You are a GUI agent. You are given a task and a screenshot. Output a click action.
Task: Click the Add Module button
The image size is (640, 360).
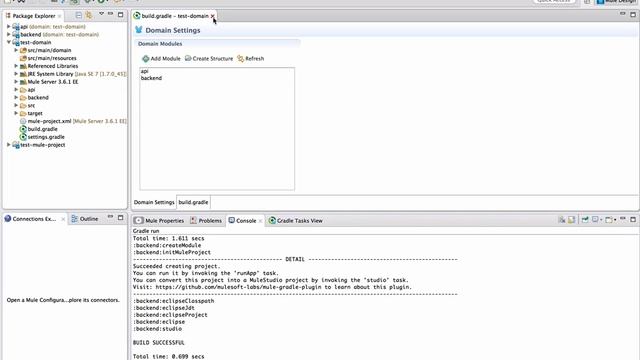[x=161, y=58]
